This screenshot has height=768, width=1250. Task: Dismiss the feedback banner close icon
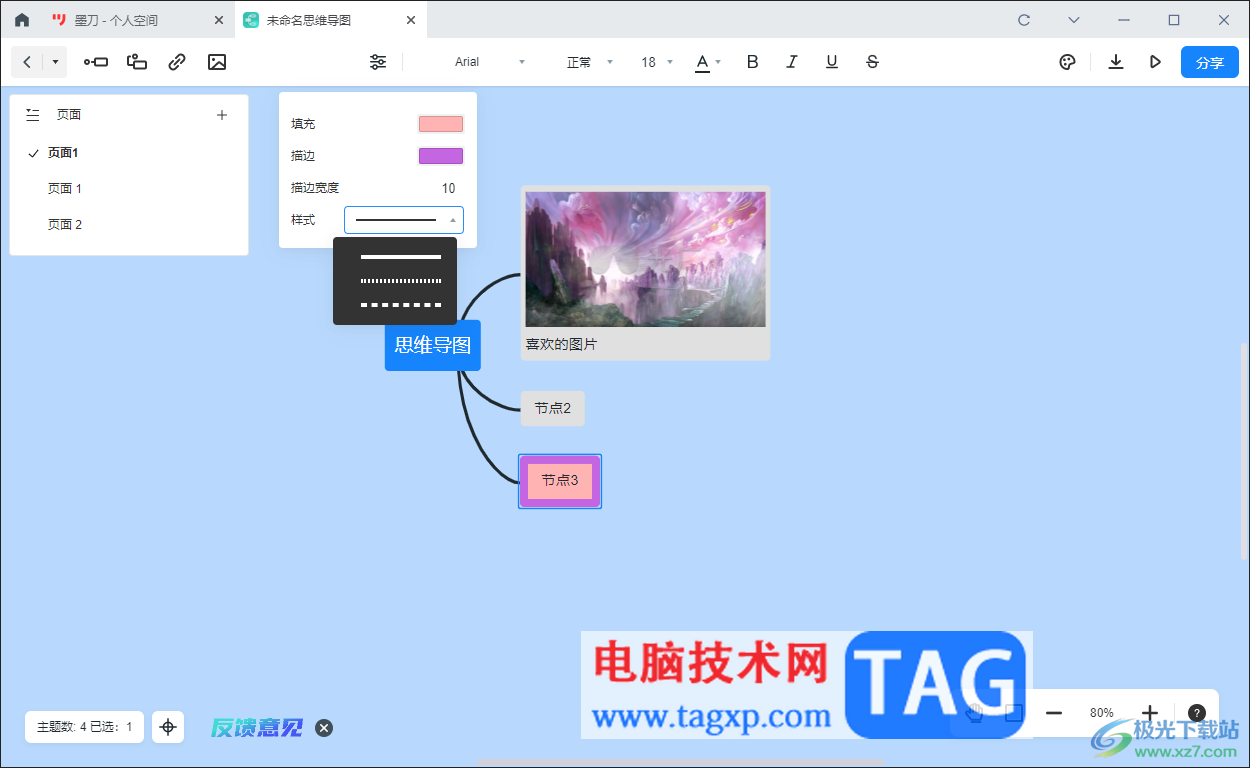324,728
